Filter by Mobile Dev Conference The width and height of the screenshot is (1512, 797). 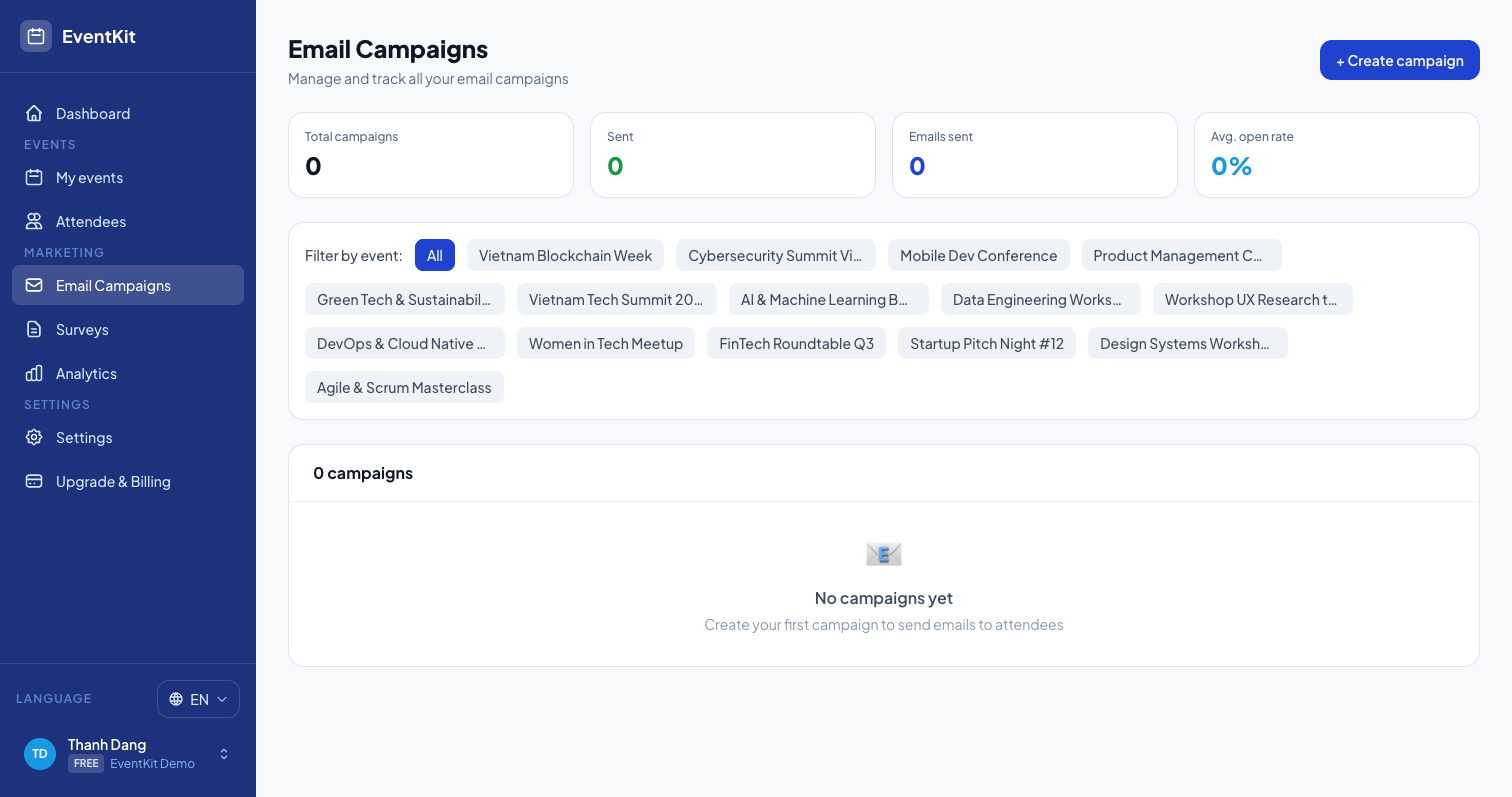coord(979,255)
